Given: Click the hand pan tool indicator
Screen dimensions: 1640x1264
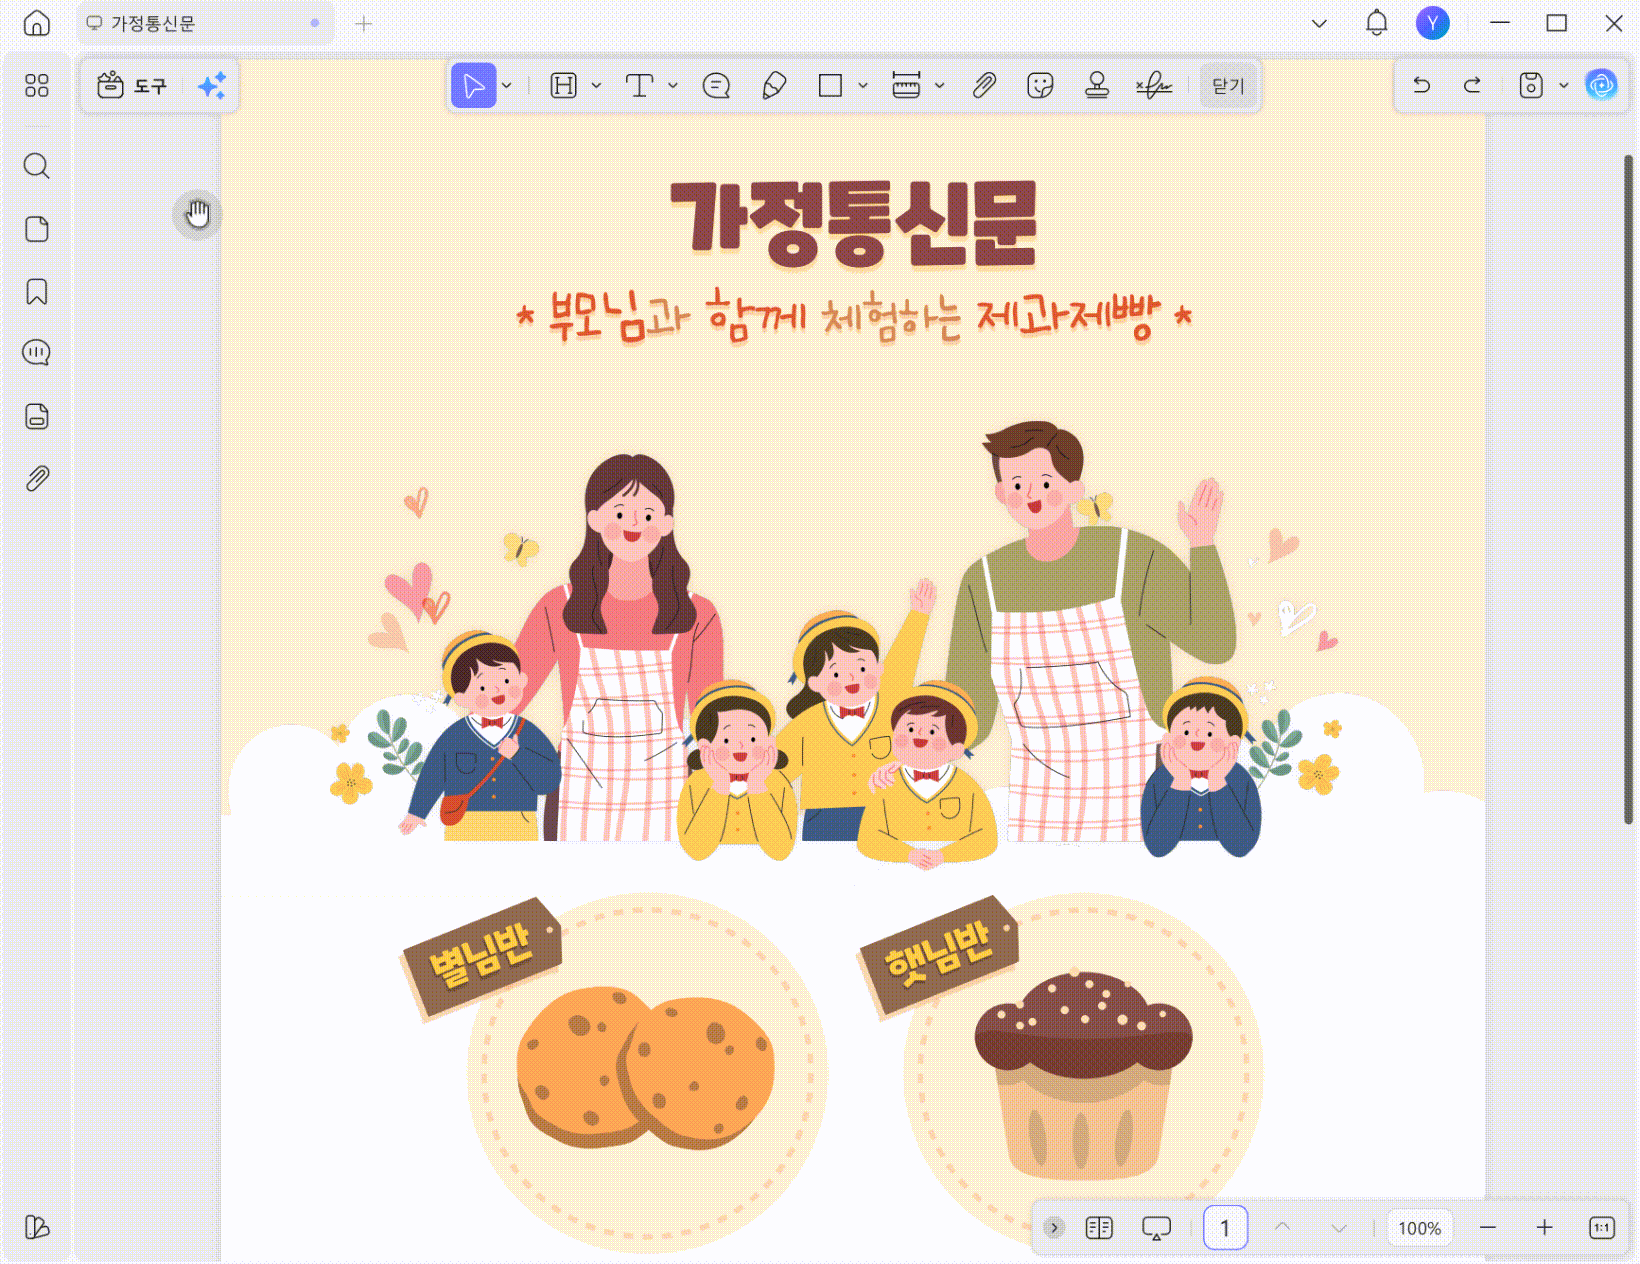Looking at the screenshot, I should tap(198, 213).
